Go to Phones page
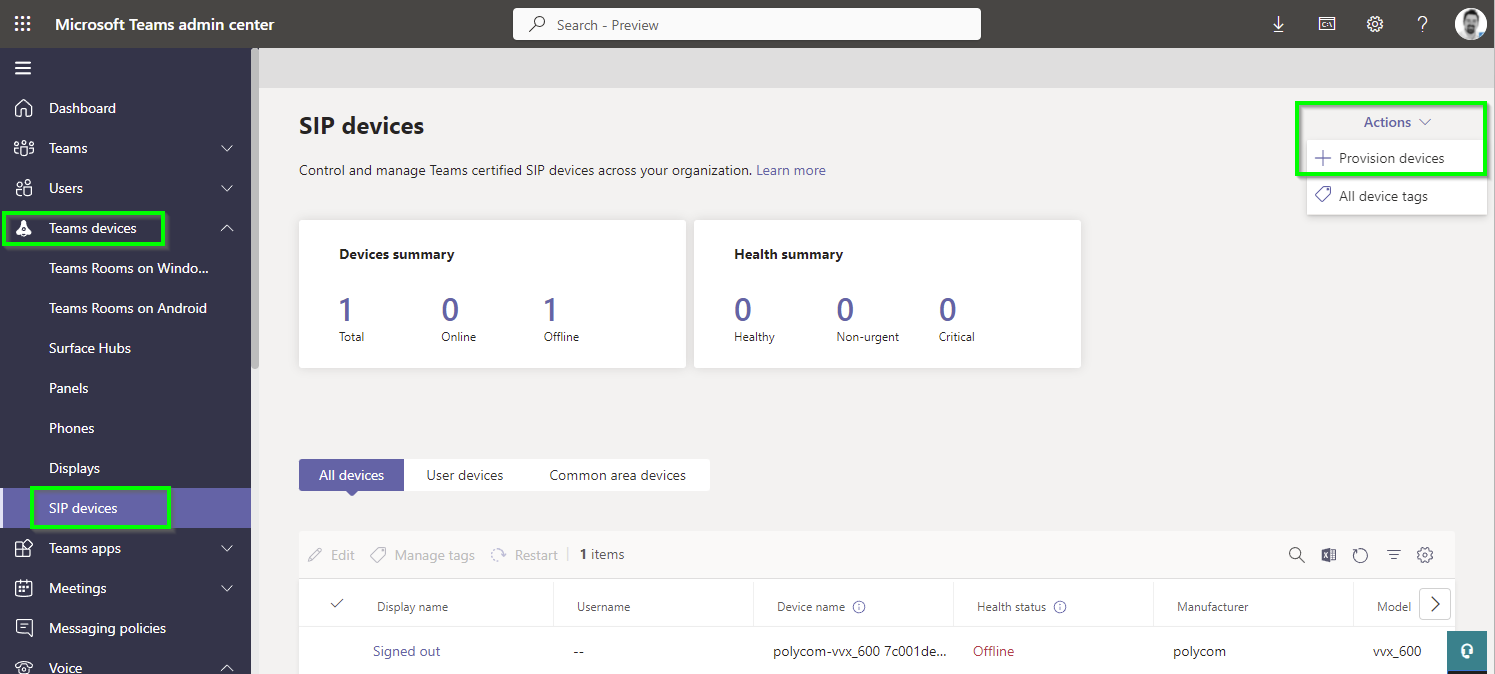 (x=72, y=428)
